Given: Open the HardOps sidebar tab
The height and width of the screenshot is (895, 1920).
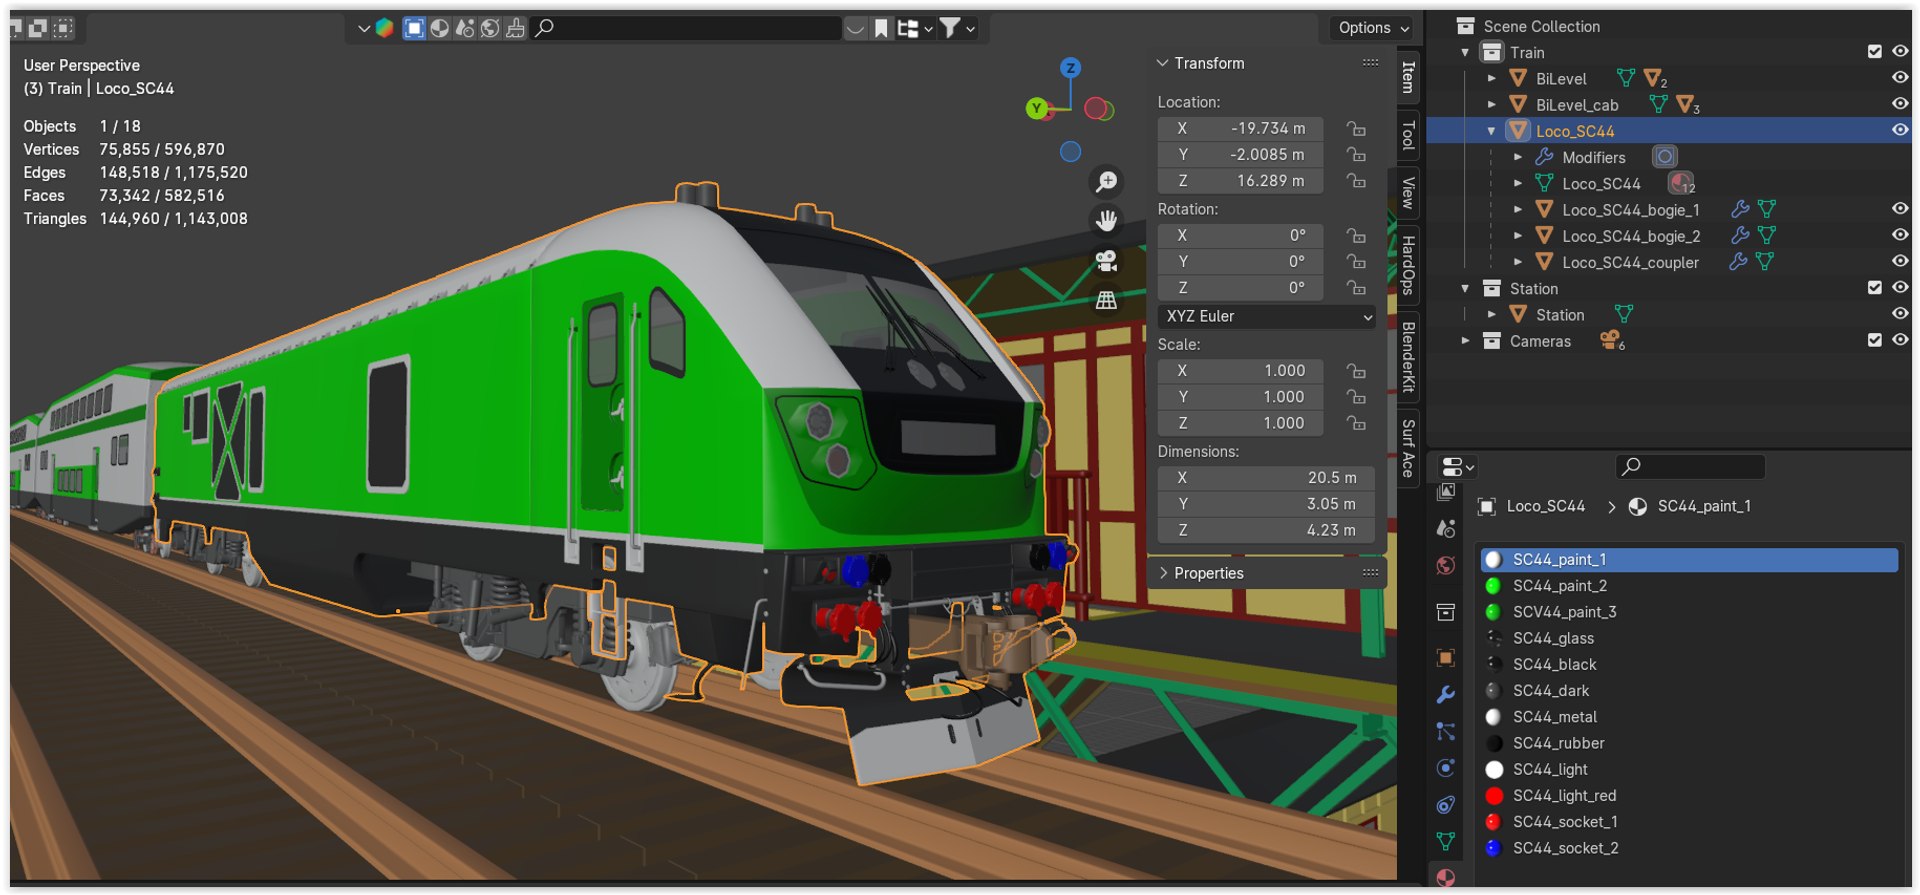Looking at the screenshot, I should [x=1408, y=265].
